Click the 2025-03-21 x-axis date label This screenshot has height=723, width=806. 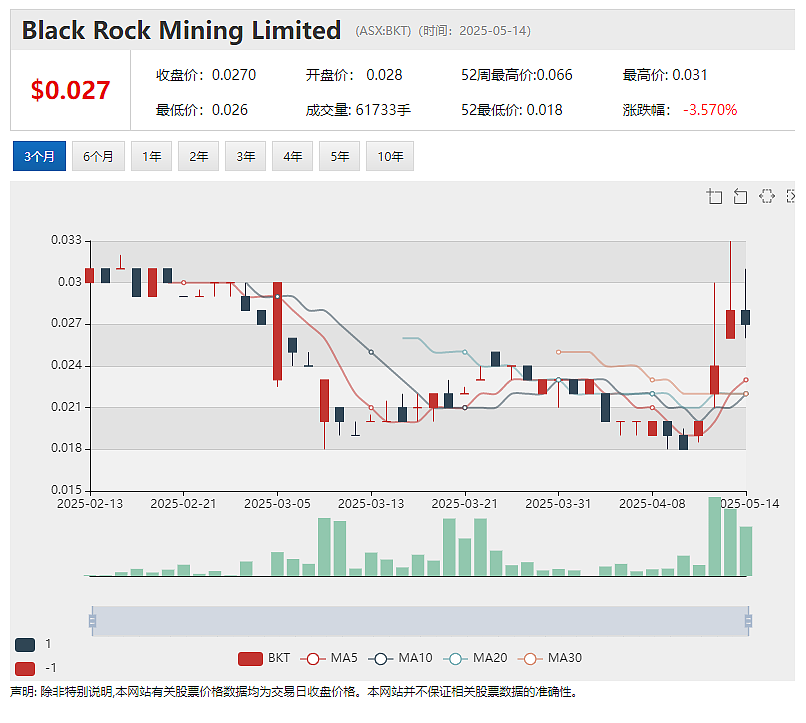click(465, 504)
